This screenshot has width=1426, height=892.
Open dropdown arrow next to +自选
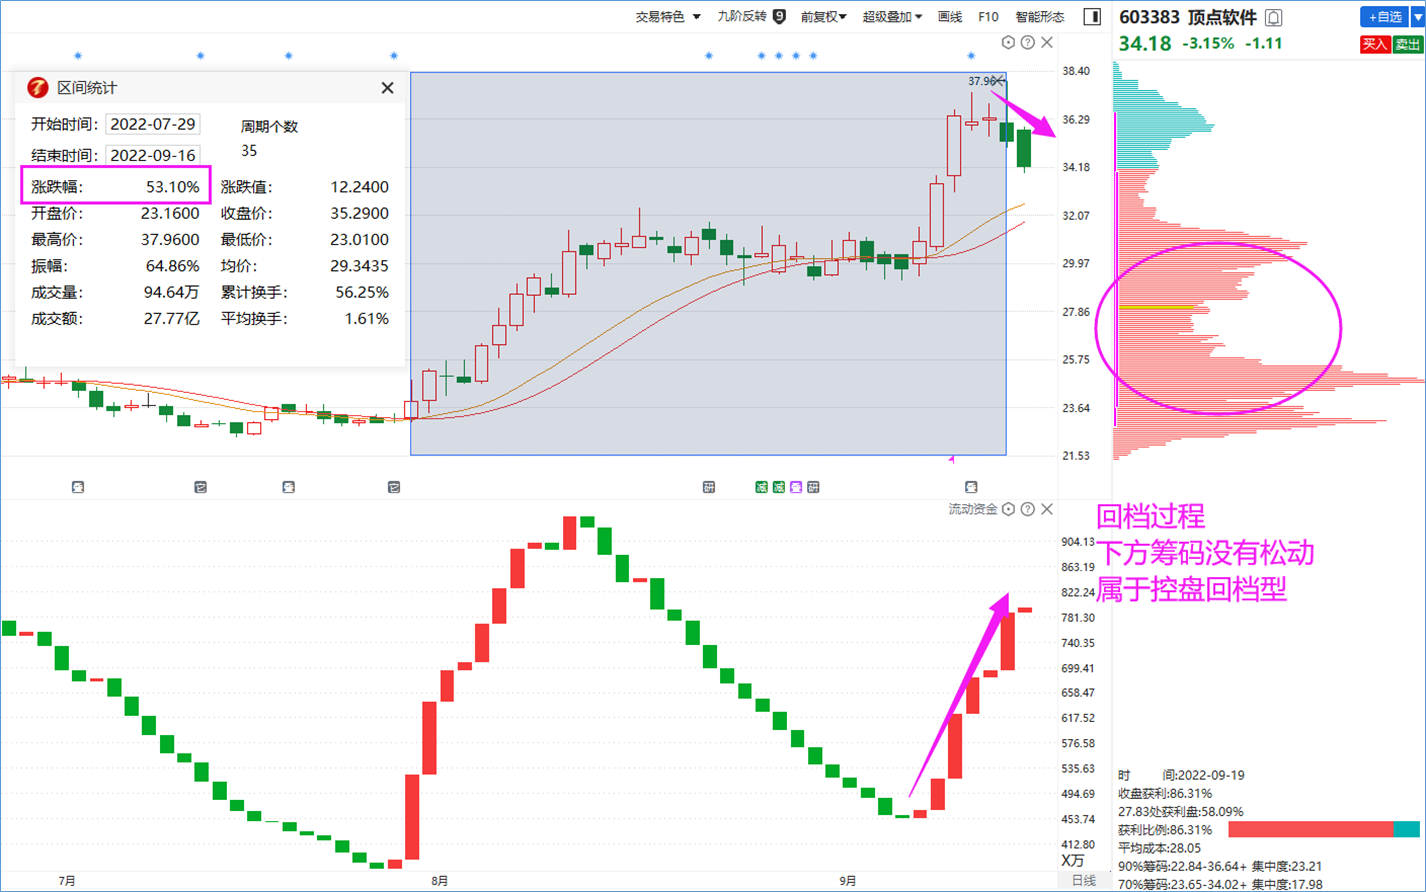[1417, 17]
